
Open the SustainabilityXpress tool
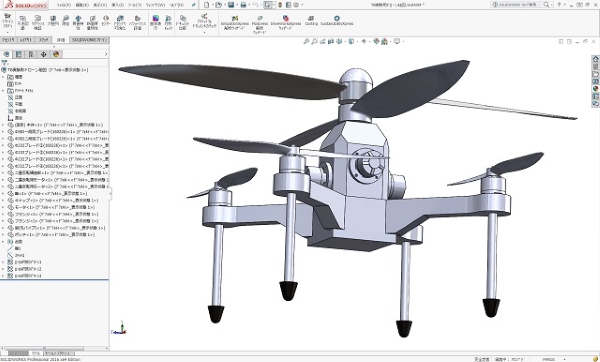[337, 21]
